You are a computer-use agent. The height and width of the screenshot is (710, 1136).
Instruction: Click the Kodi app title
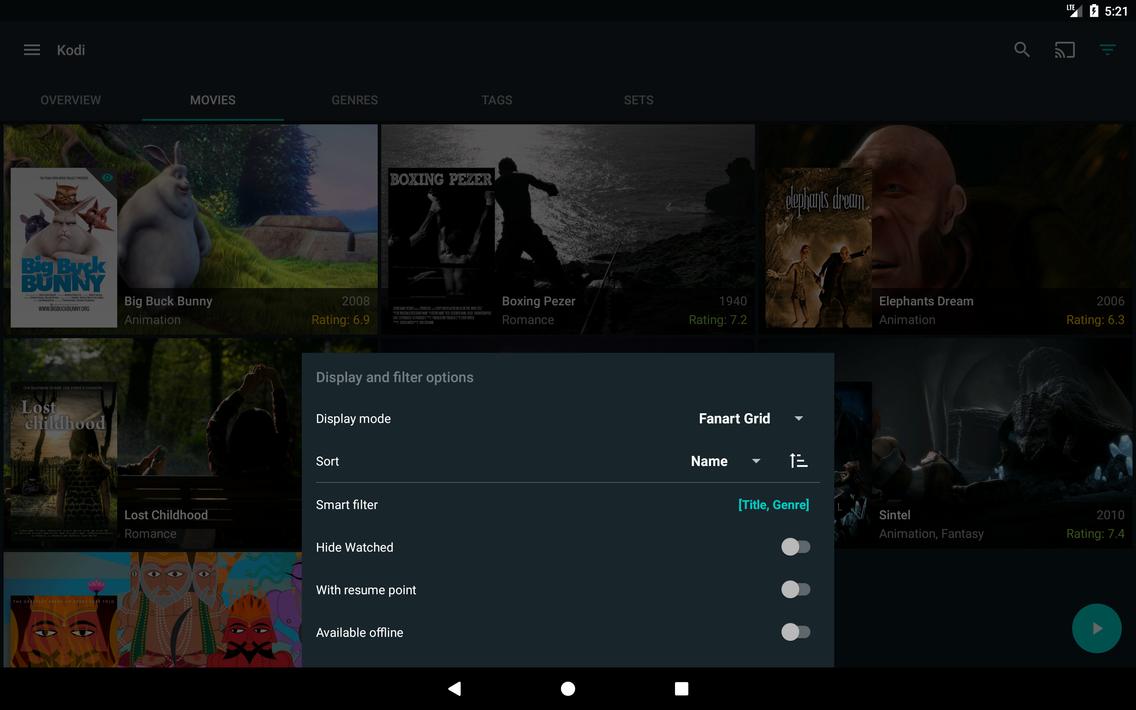point(71,50)
